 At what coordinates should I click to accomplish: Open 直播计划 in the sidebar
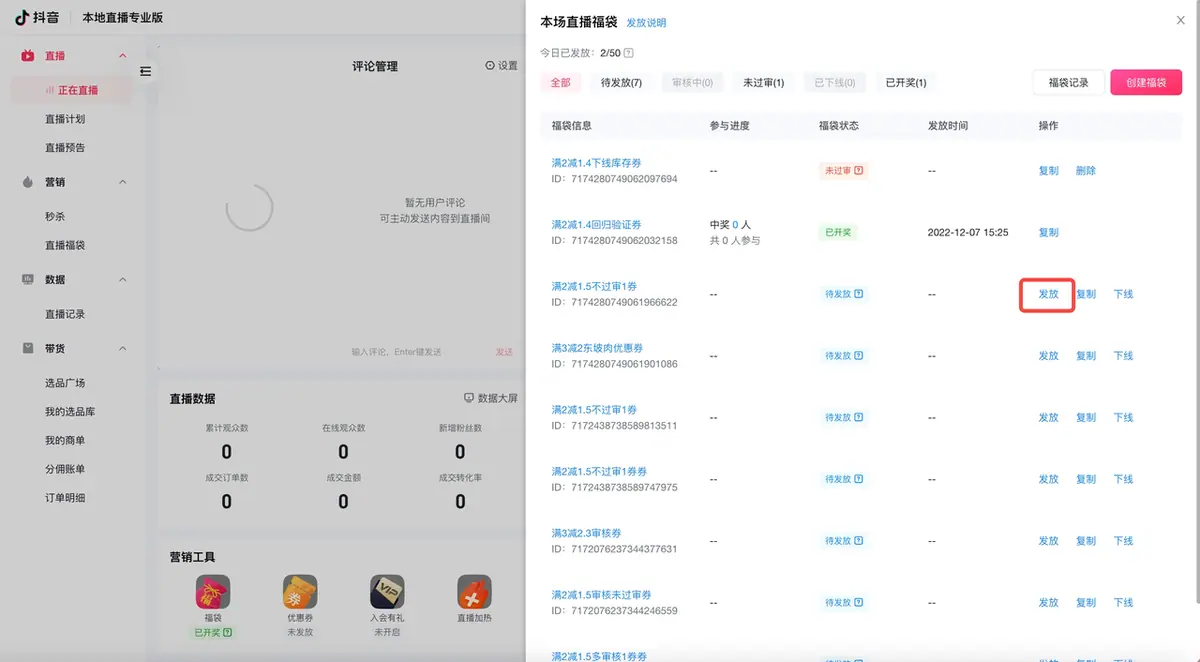pos(65,119)
